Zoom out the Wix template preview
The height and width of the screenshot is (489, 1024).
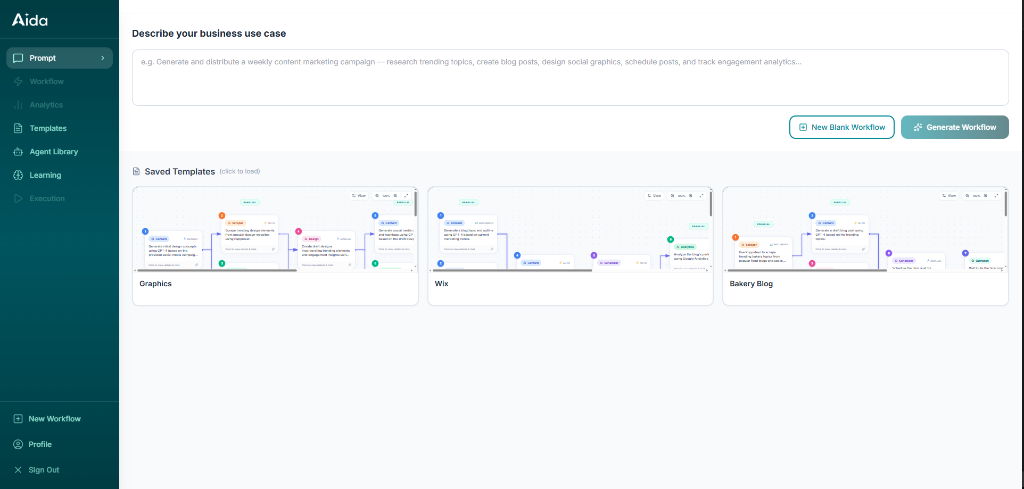click(x=672, y=196)
